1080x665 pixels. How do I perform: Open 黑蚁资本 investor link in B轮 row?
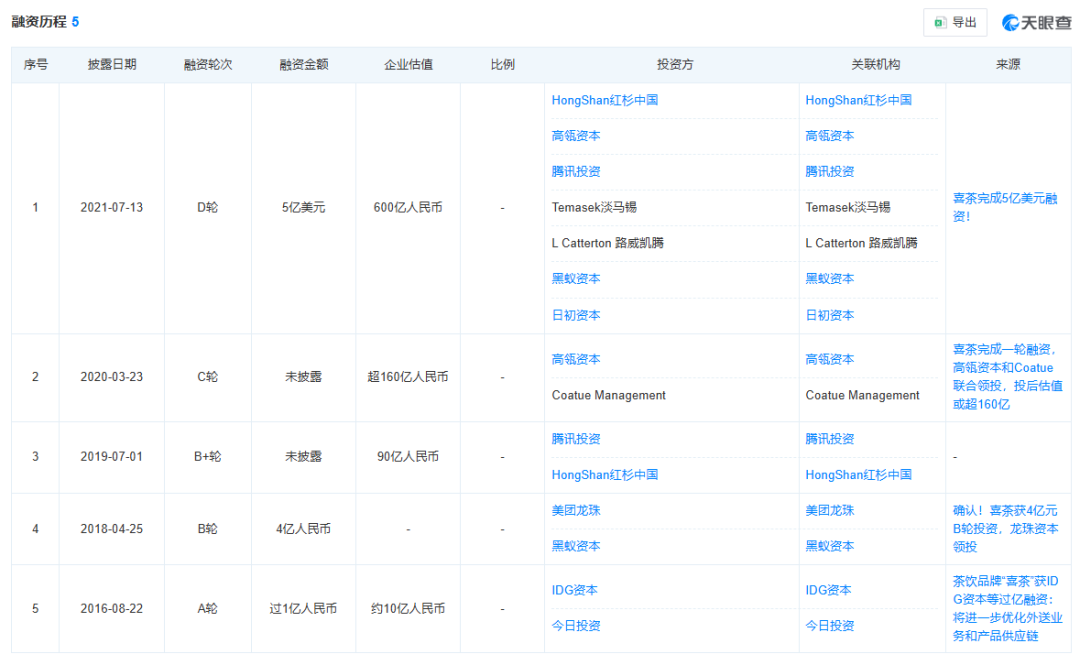click(576, 546)
